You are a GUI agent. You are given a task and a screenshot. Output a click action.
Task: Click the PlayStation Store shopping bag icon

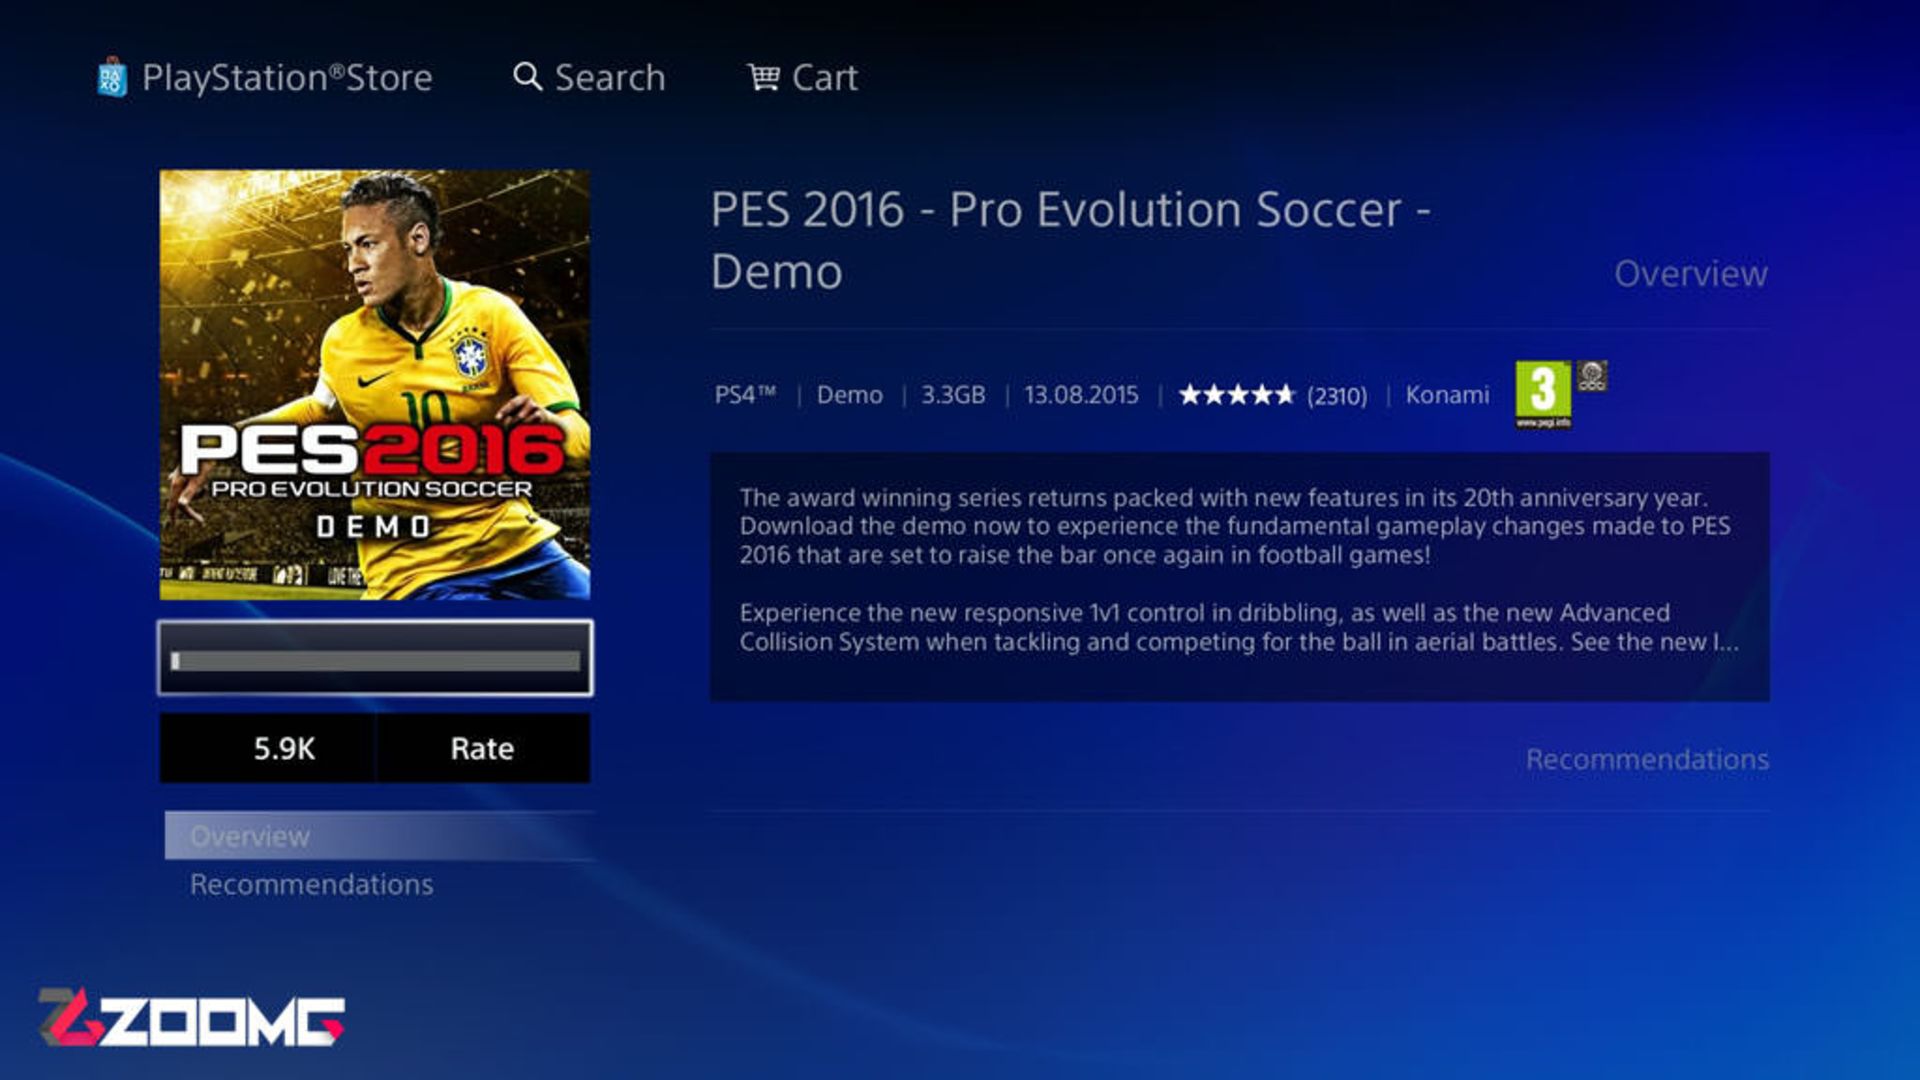tap(112, 77)
